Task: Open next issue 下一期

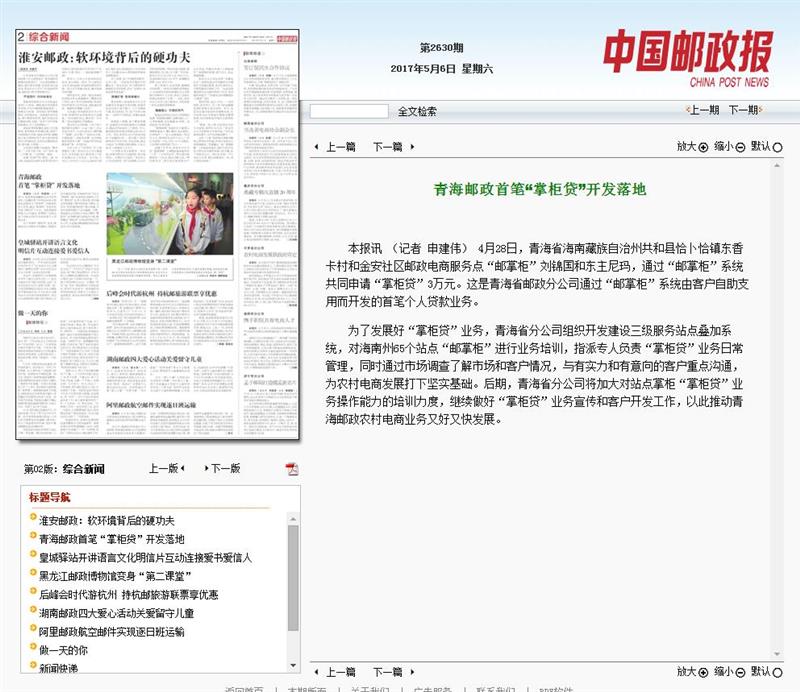Action: (742, 111)
